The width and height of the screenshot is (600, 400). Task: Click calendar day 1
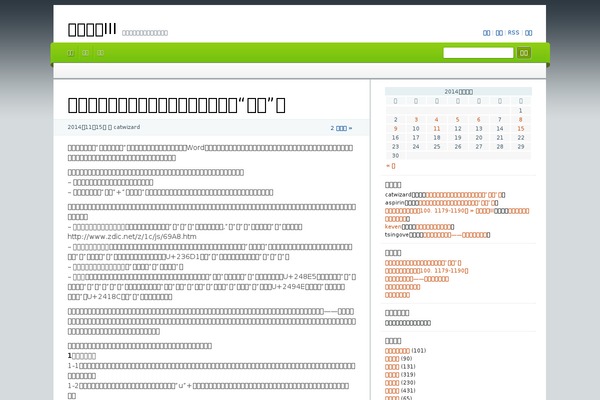(x=520, y=111)
